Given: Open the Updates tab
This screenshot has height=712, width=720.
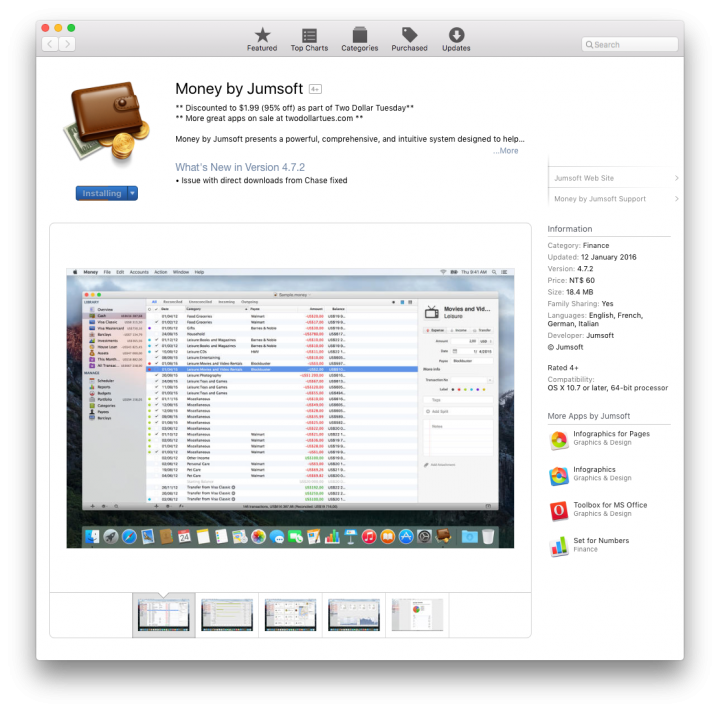Looking at the screenshot, I should 456,39.
